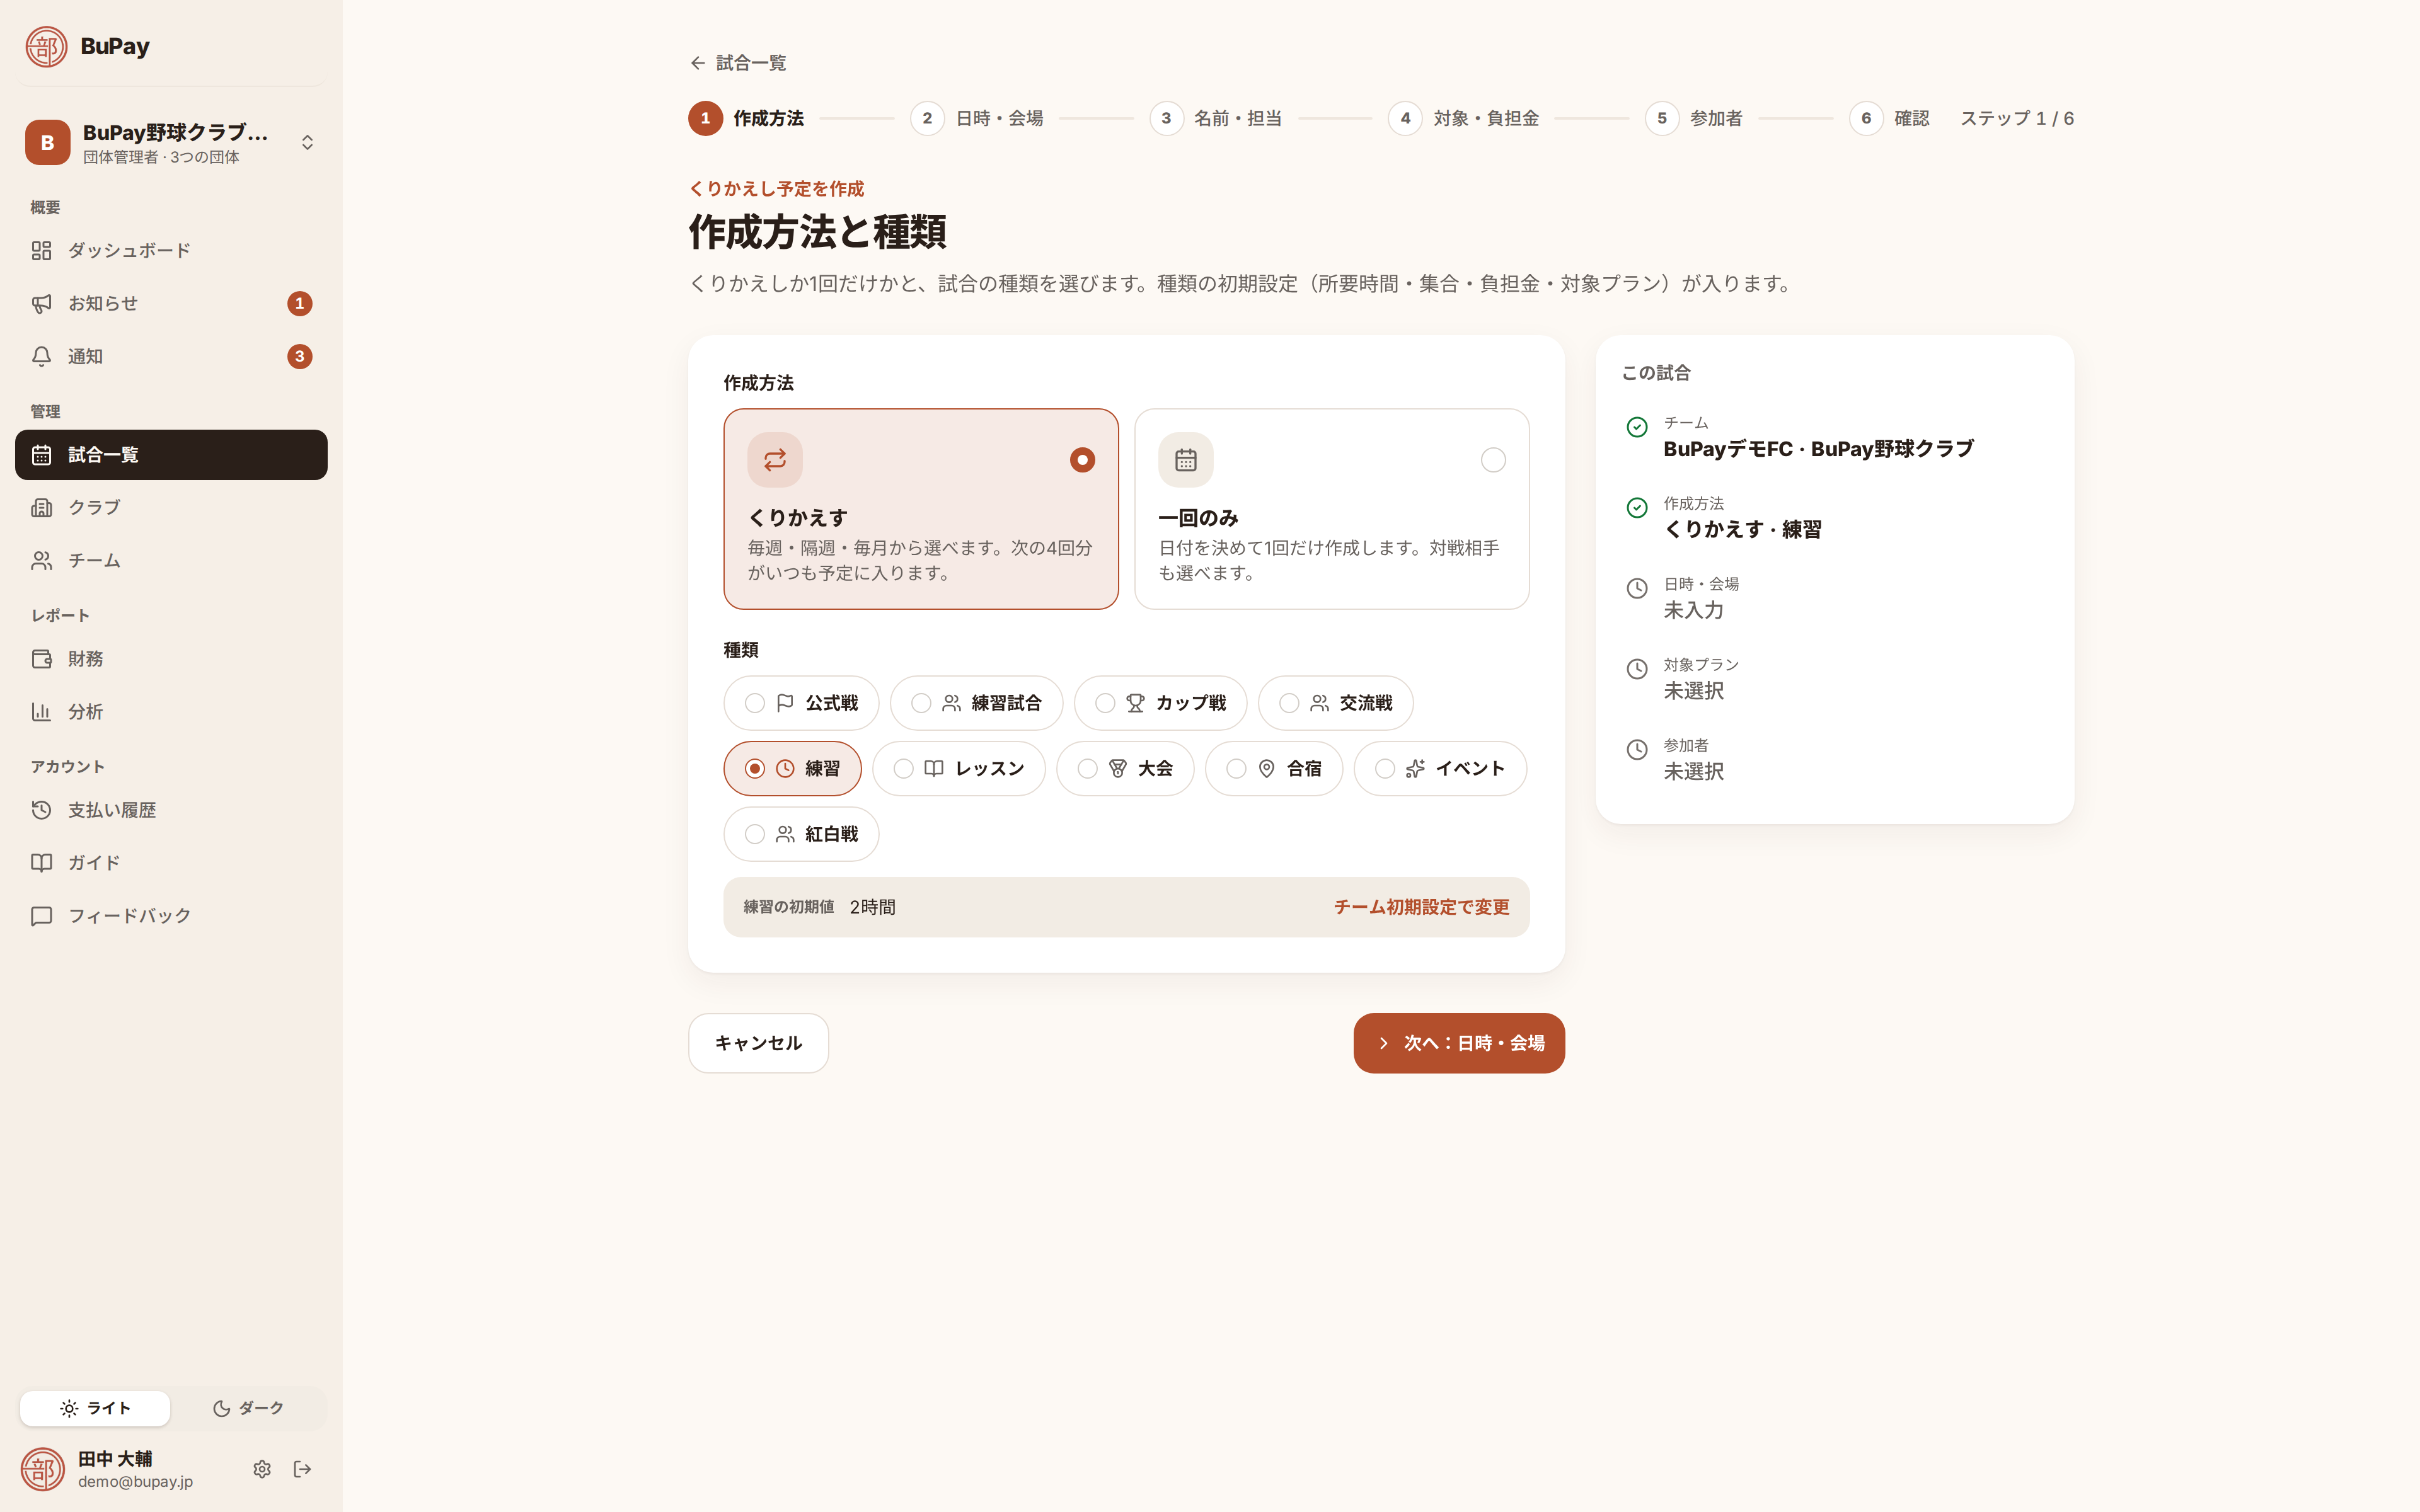Click the BuPay logo icon
Screen dimensions: 2420x1512
coord(46,46)
